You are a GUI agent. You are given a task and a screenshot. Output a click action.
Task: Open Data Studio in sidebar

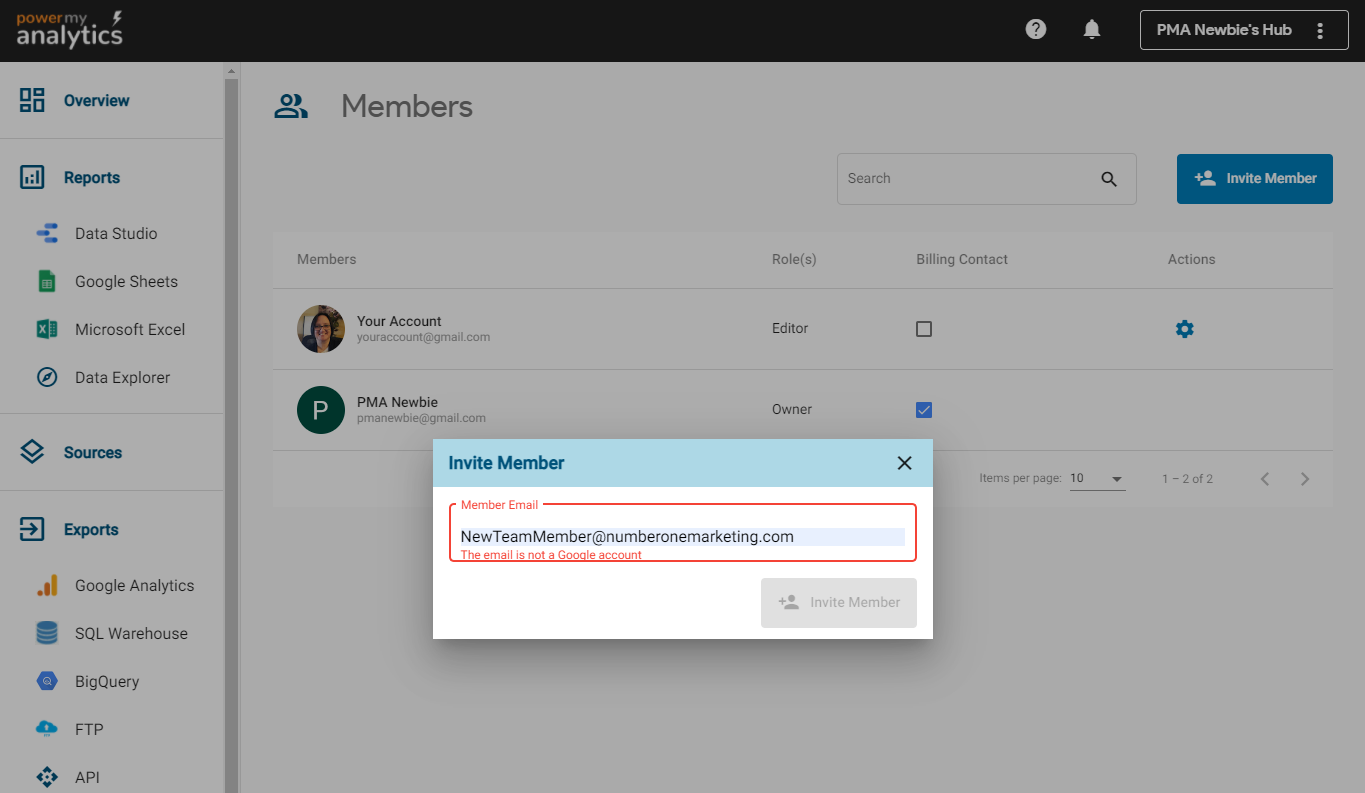[115, 234]
